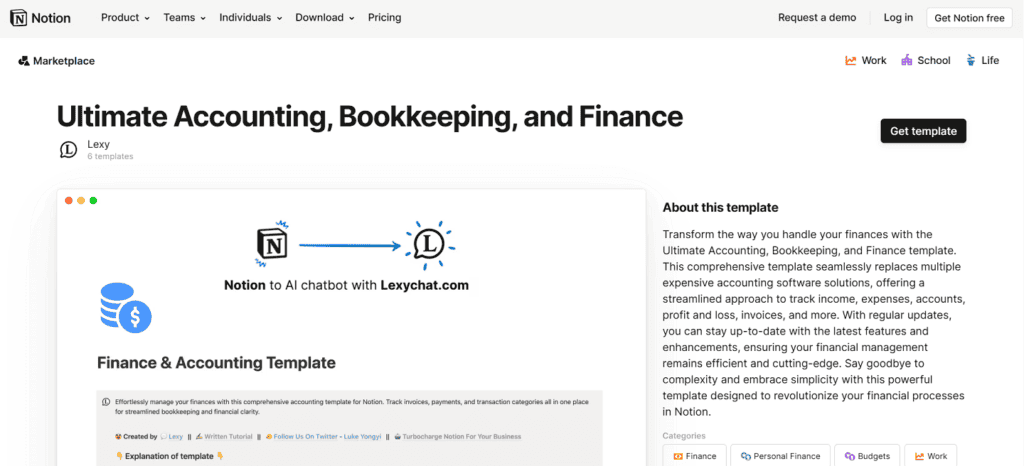Click the School building icon
This screenshot has width=1024, height=466.
point(906,60)
